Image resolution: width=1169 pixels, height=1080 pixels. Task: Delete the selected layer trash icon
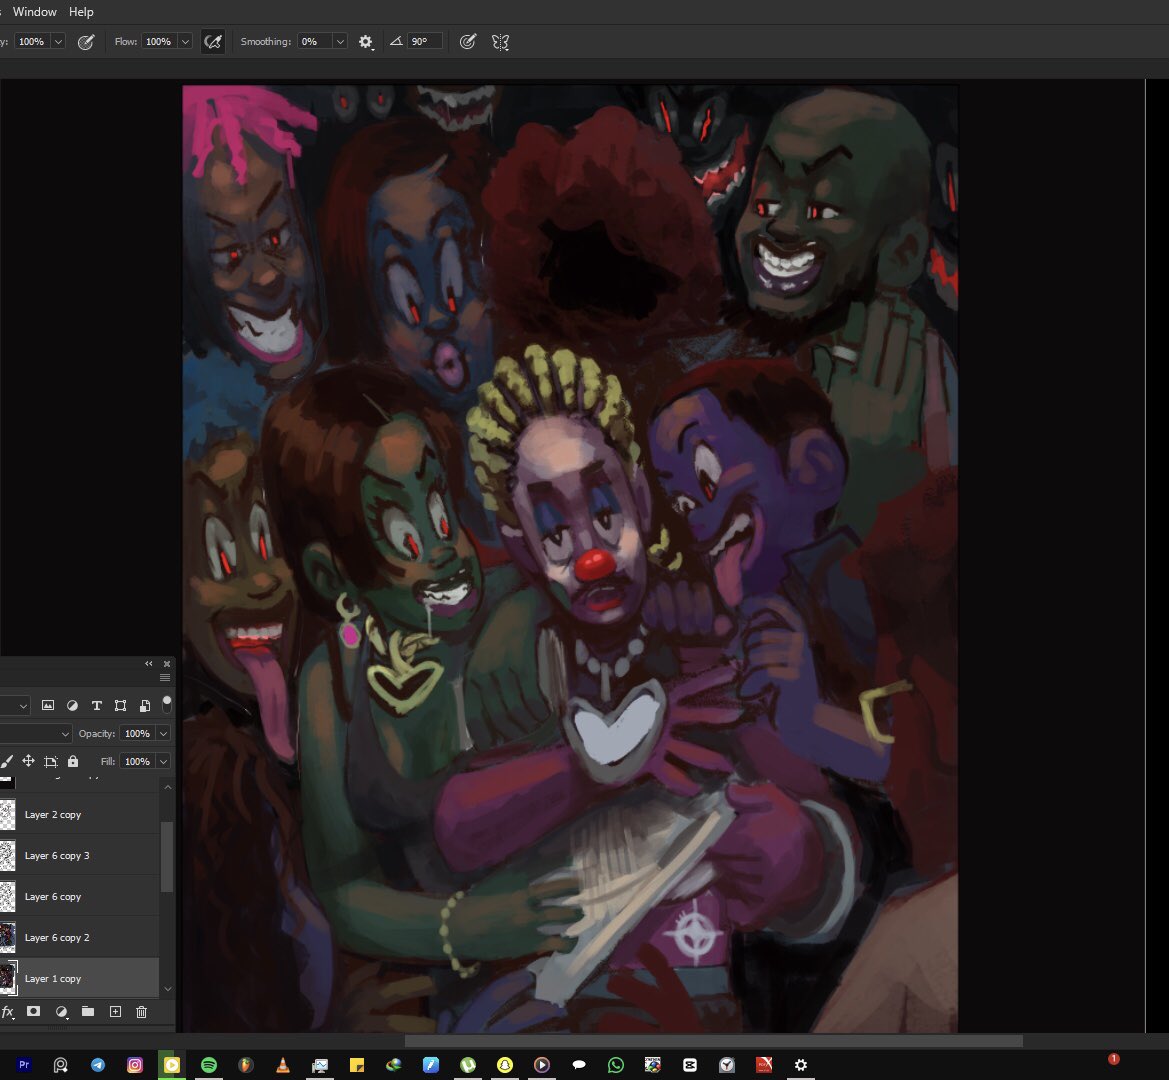[142, 1011]
